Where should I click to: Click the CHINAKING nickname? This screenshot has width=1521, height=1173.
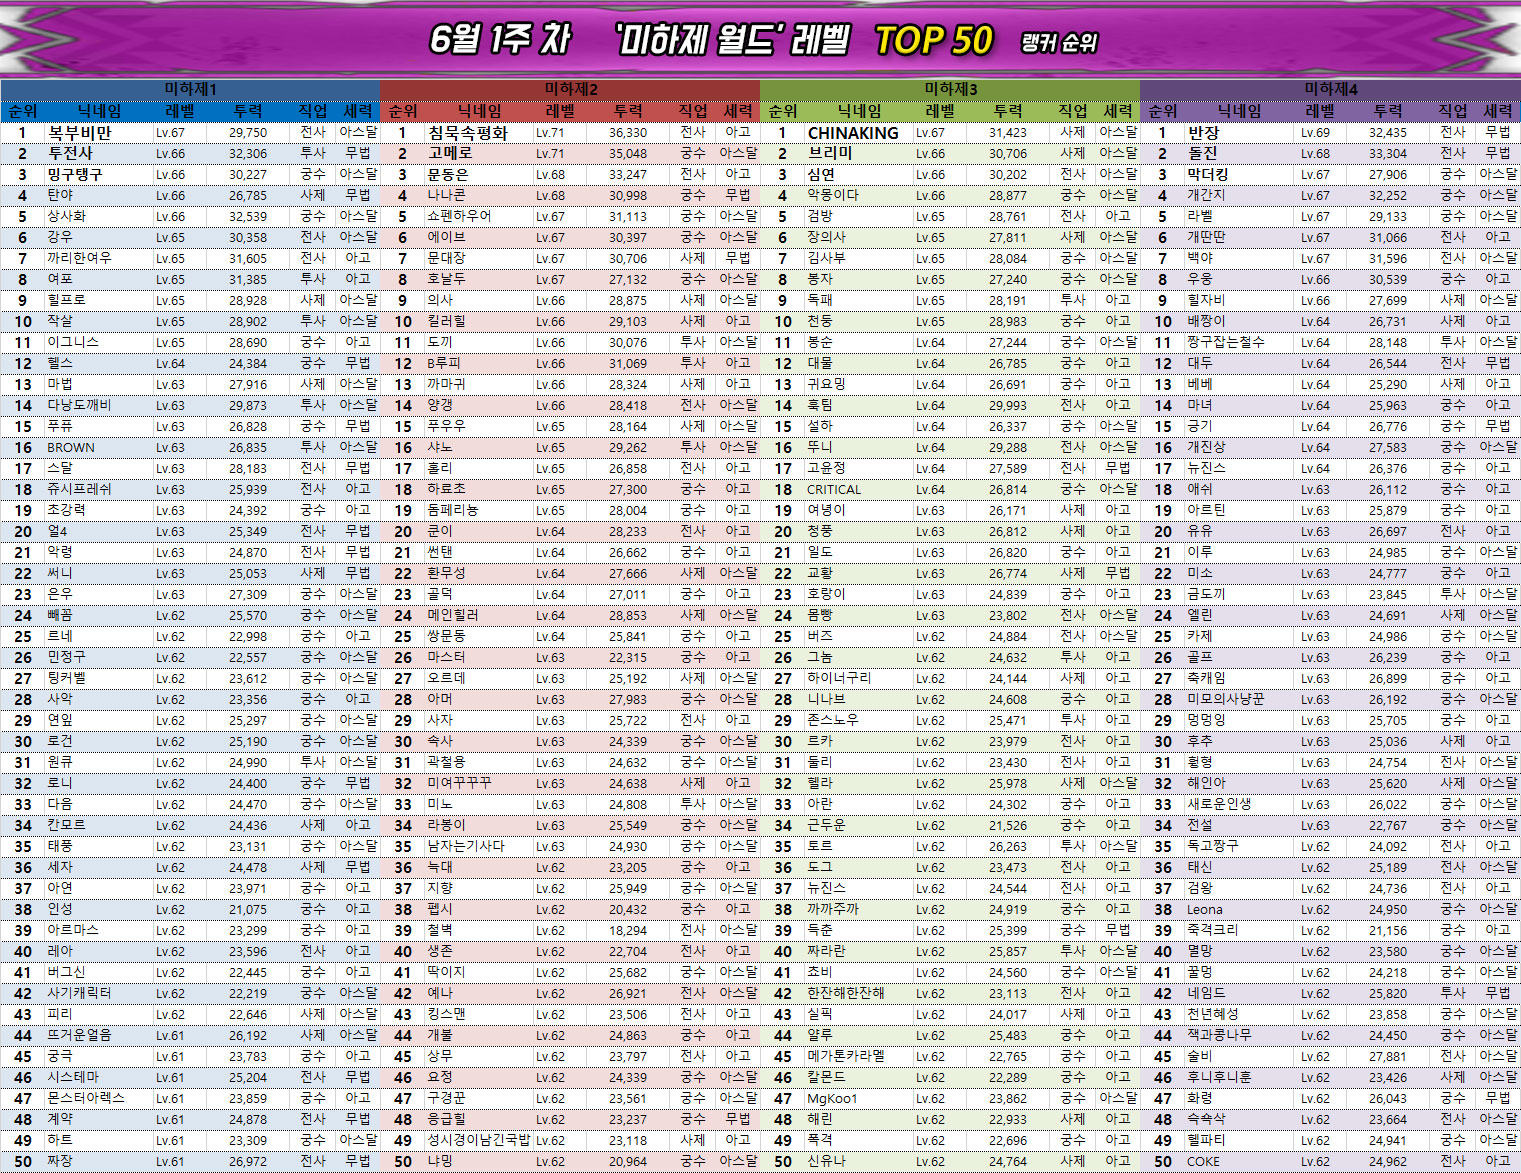(x=852, y=133)
